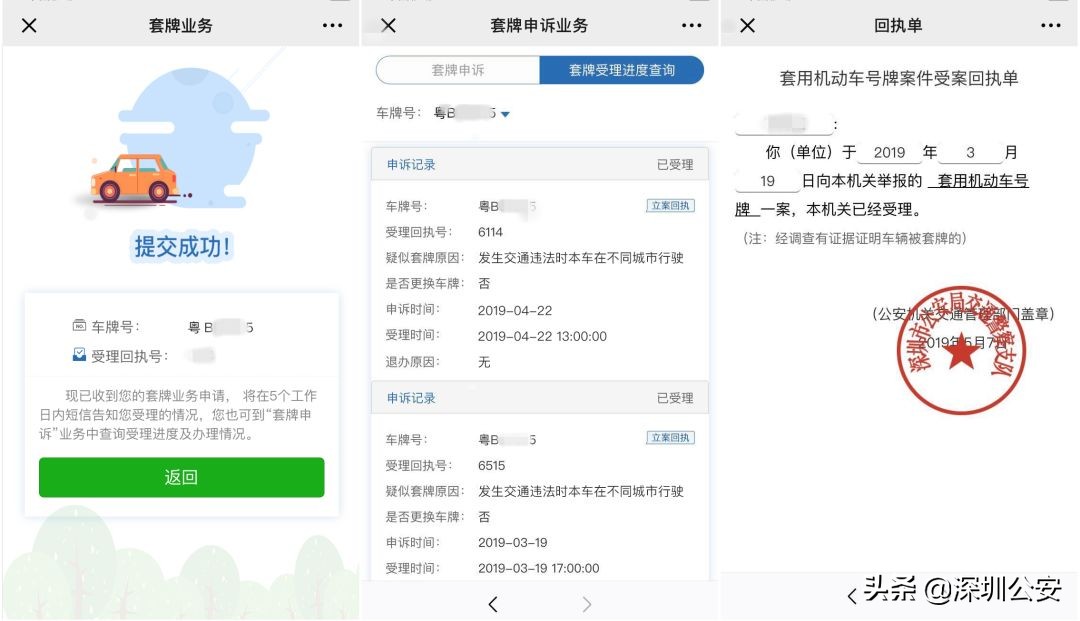Tap the right chevron at the page bottom
1080x621 pixels.
click(x=586, y=604)
